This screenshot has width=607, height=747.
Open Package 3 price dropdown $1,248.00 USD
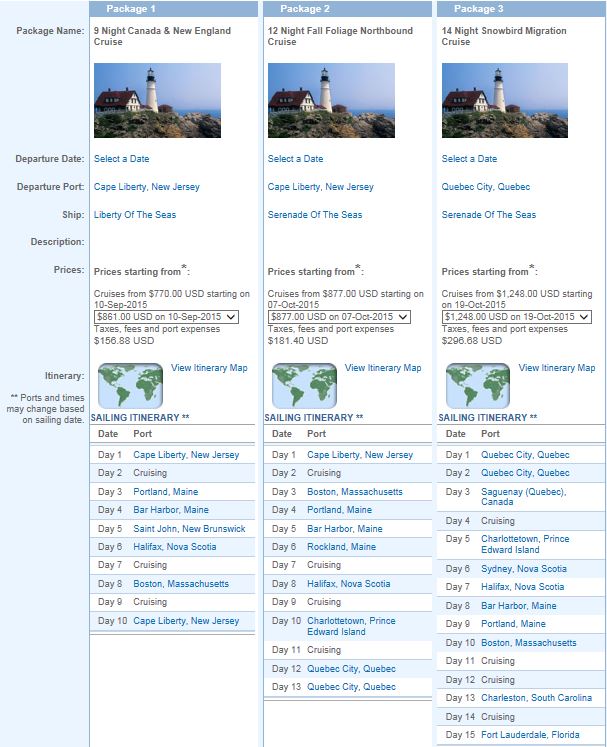[517, 317]
